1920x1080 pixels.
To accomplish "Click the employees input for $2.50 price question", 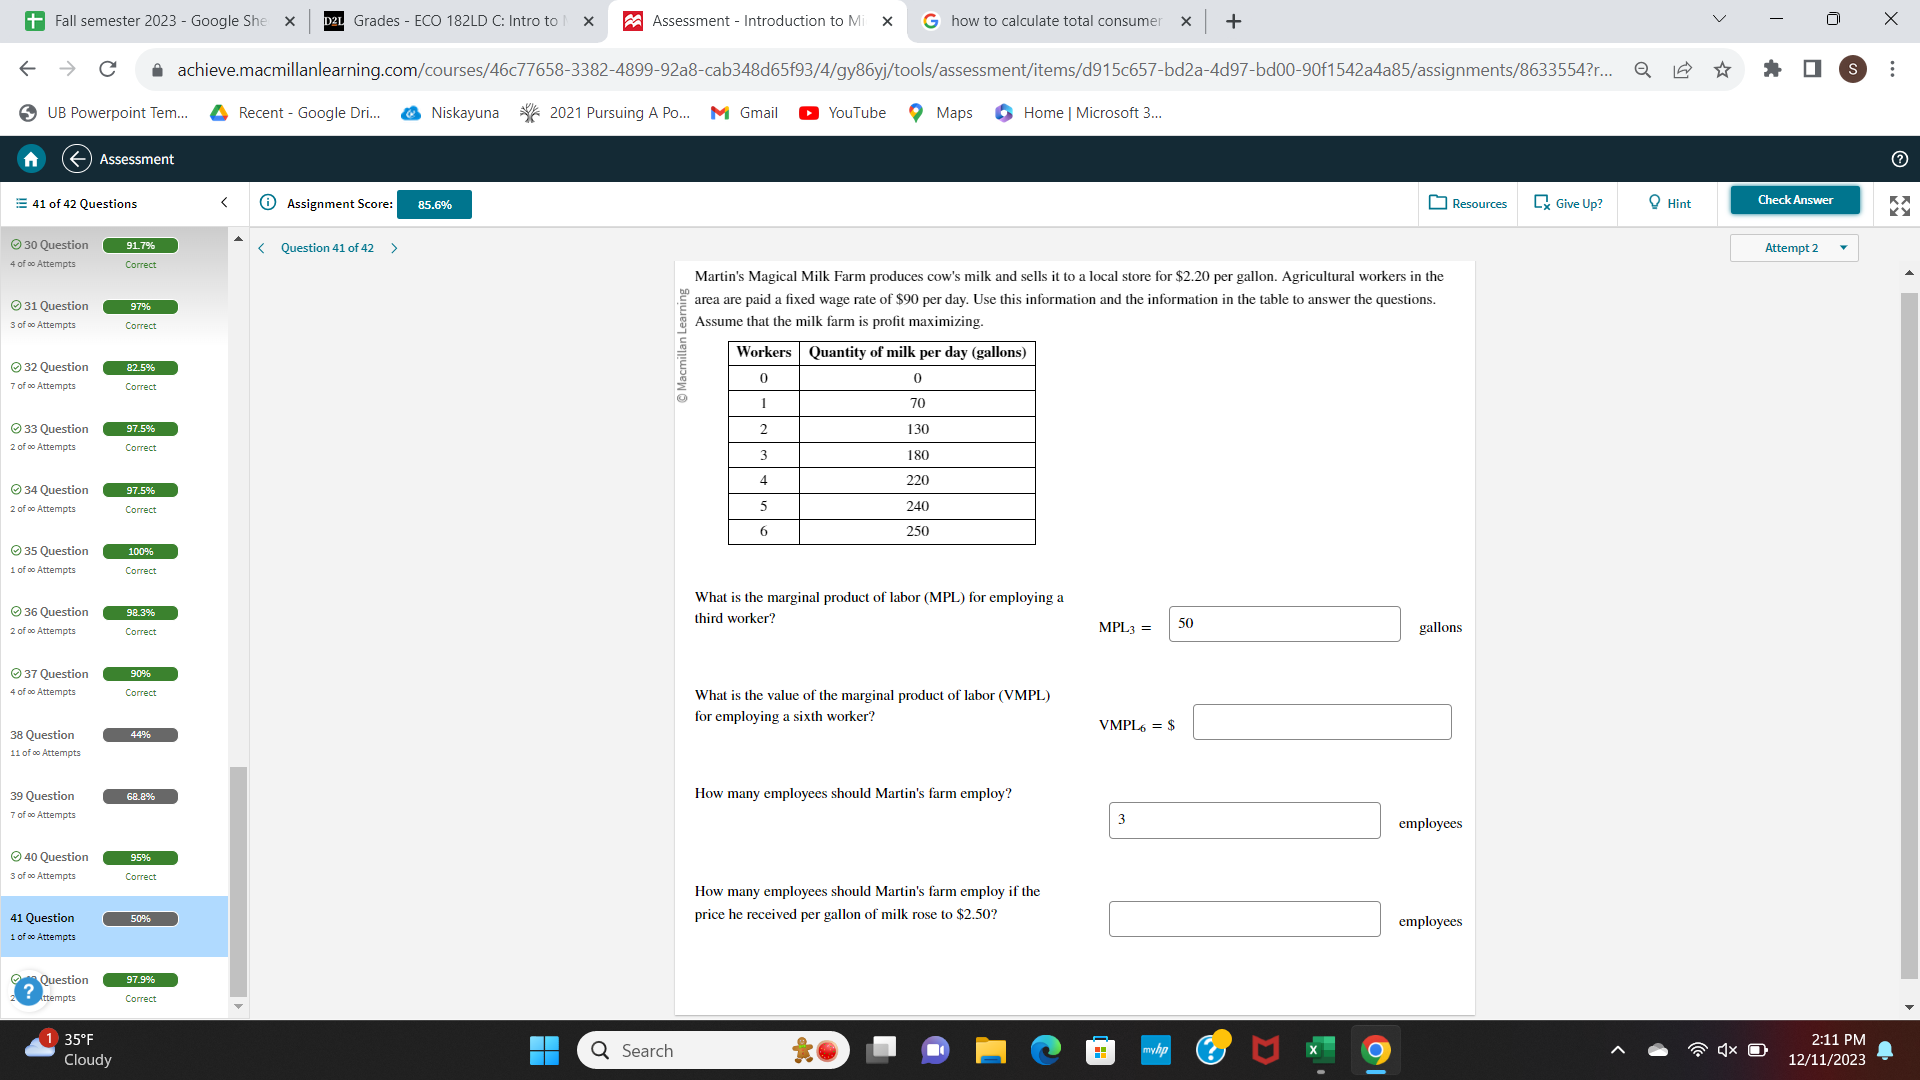I will pyautogui.click(x=1244, y=919).
